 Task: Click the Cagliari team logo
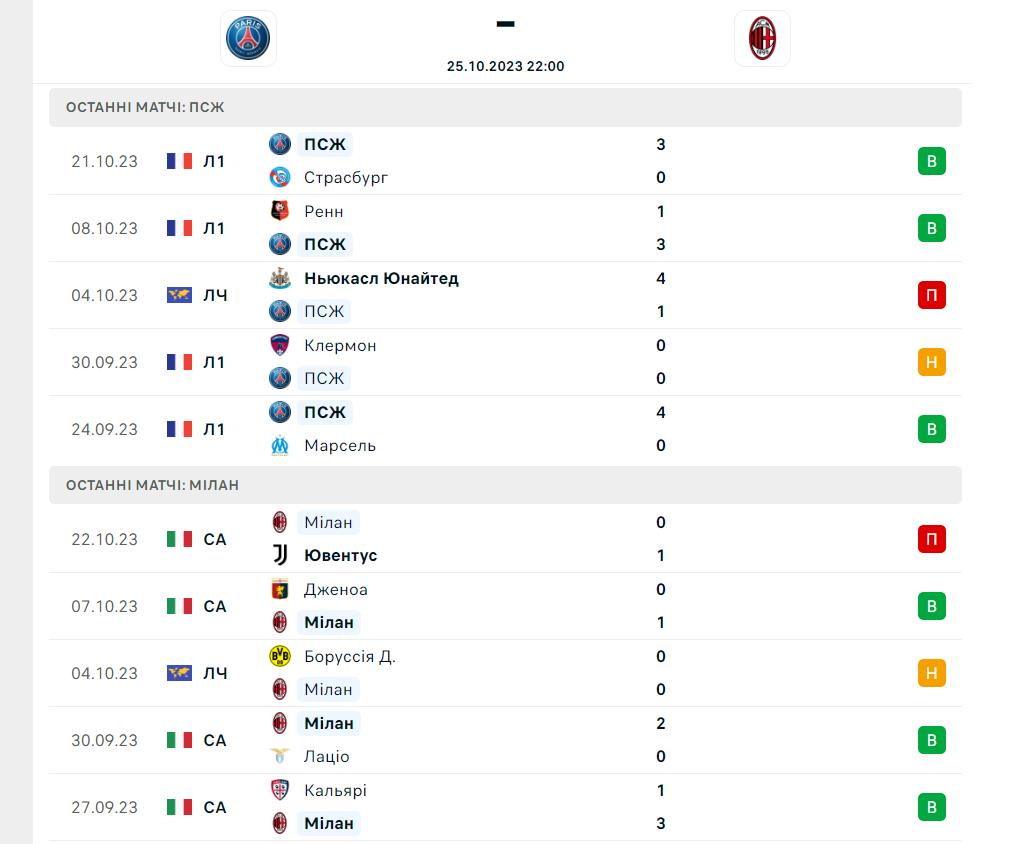click(280, 790)
